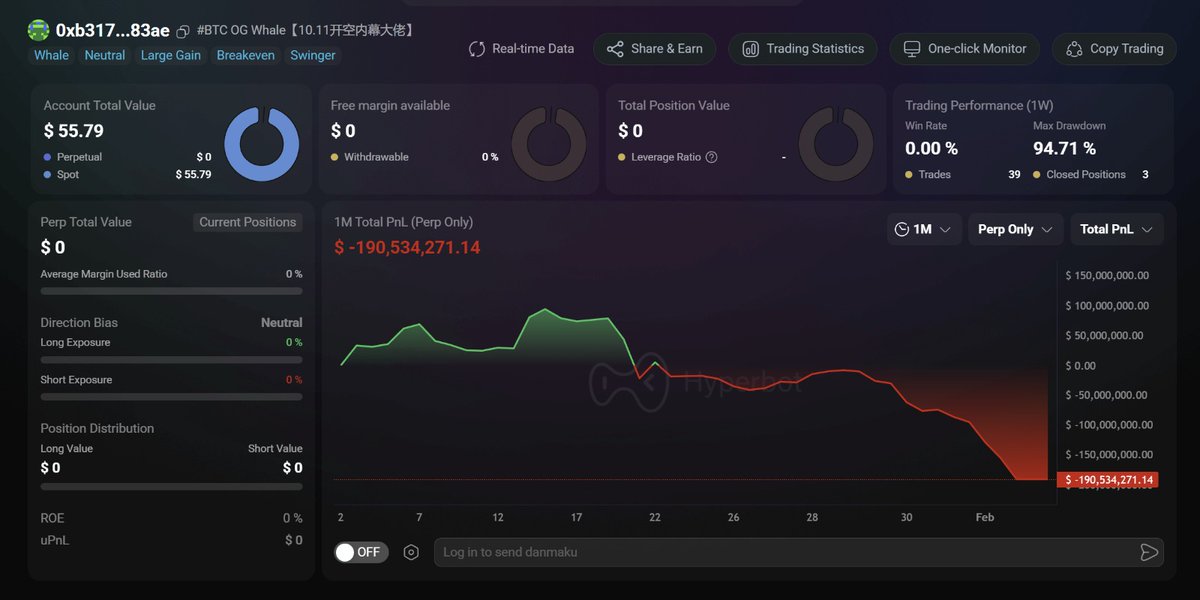
Task: Click the Swinger tag
Action: (x=313, y=55)
